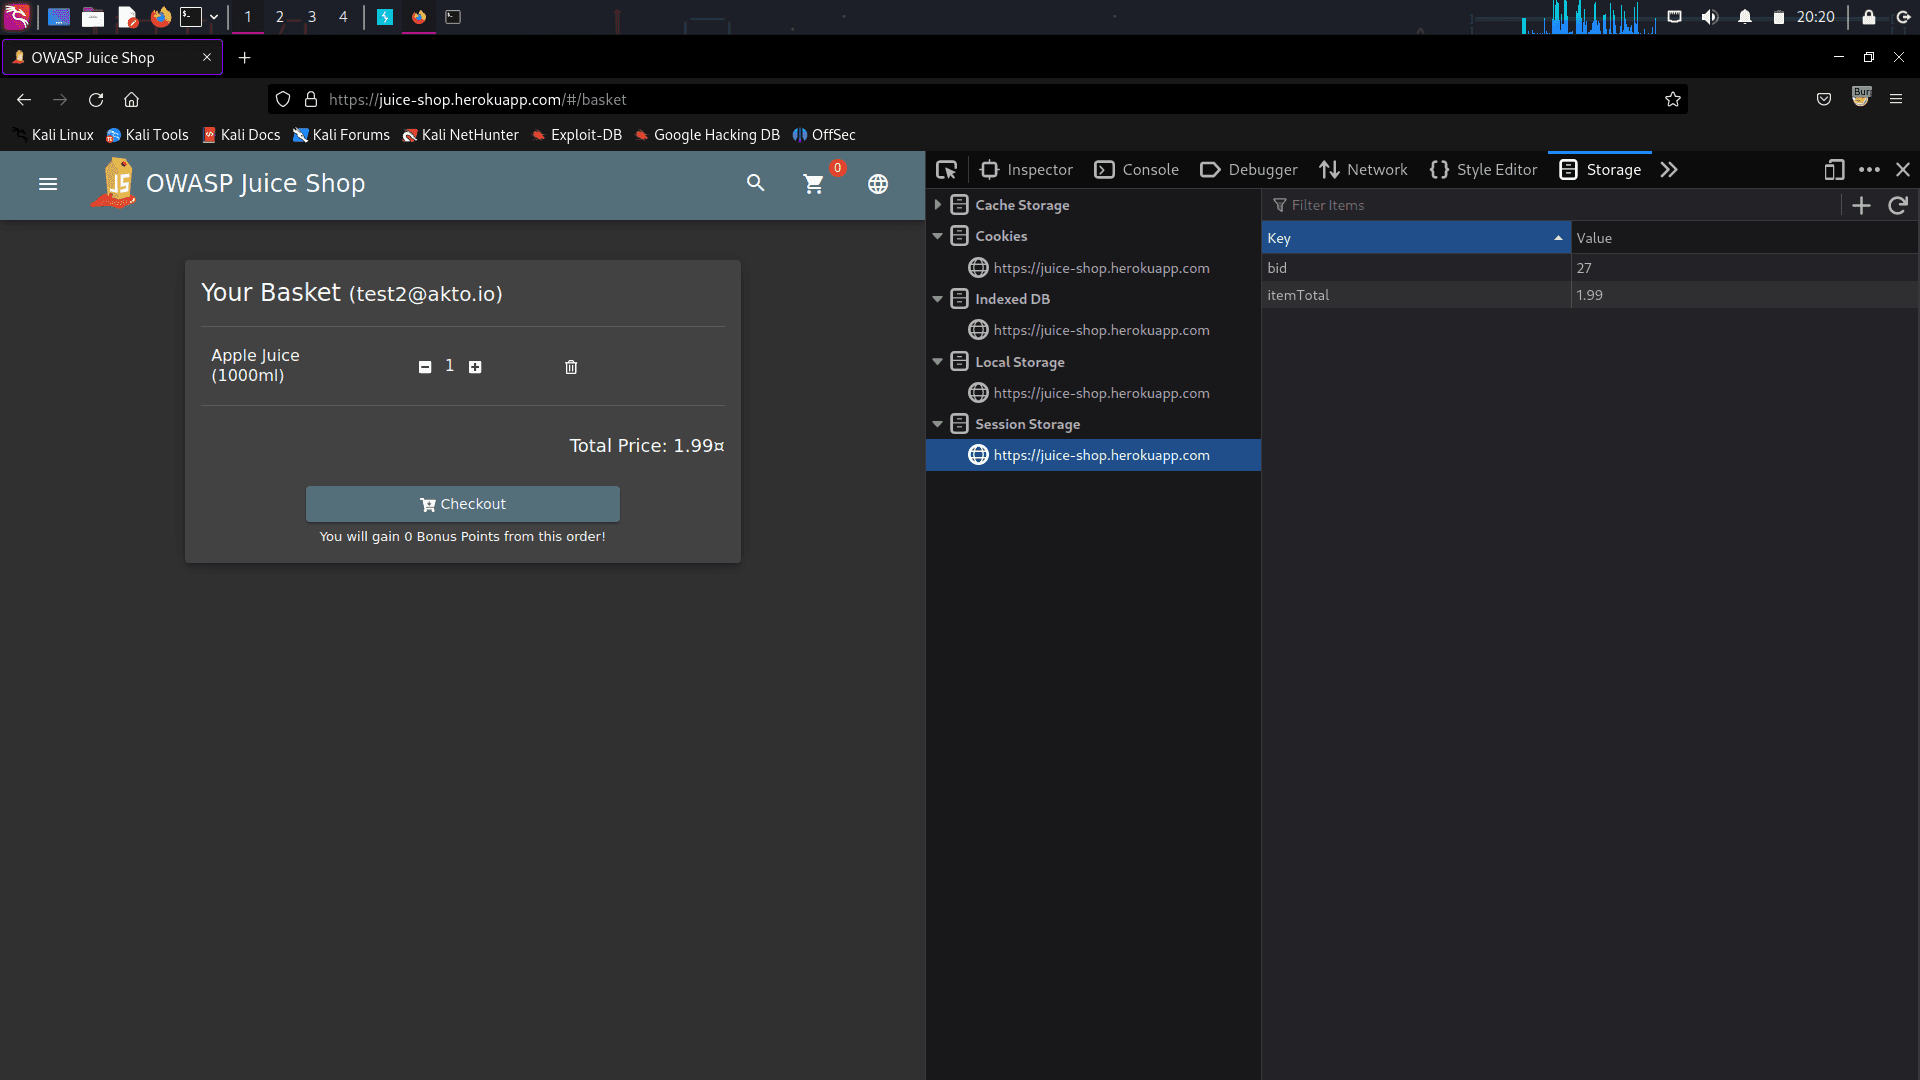This screenshot has width=1920, height=1080.
Task: Add a new storage item with the plus icon
Action: [1861, 206]
